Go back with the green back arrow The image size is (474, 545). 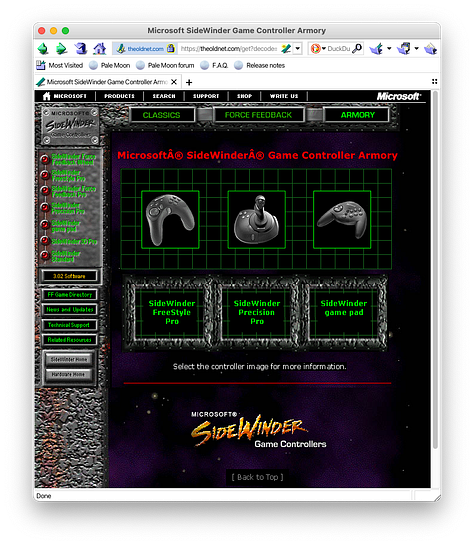43,49
